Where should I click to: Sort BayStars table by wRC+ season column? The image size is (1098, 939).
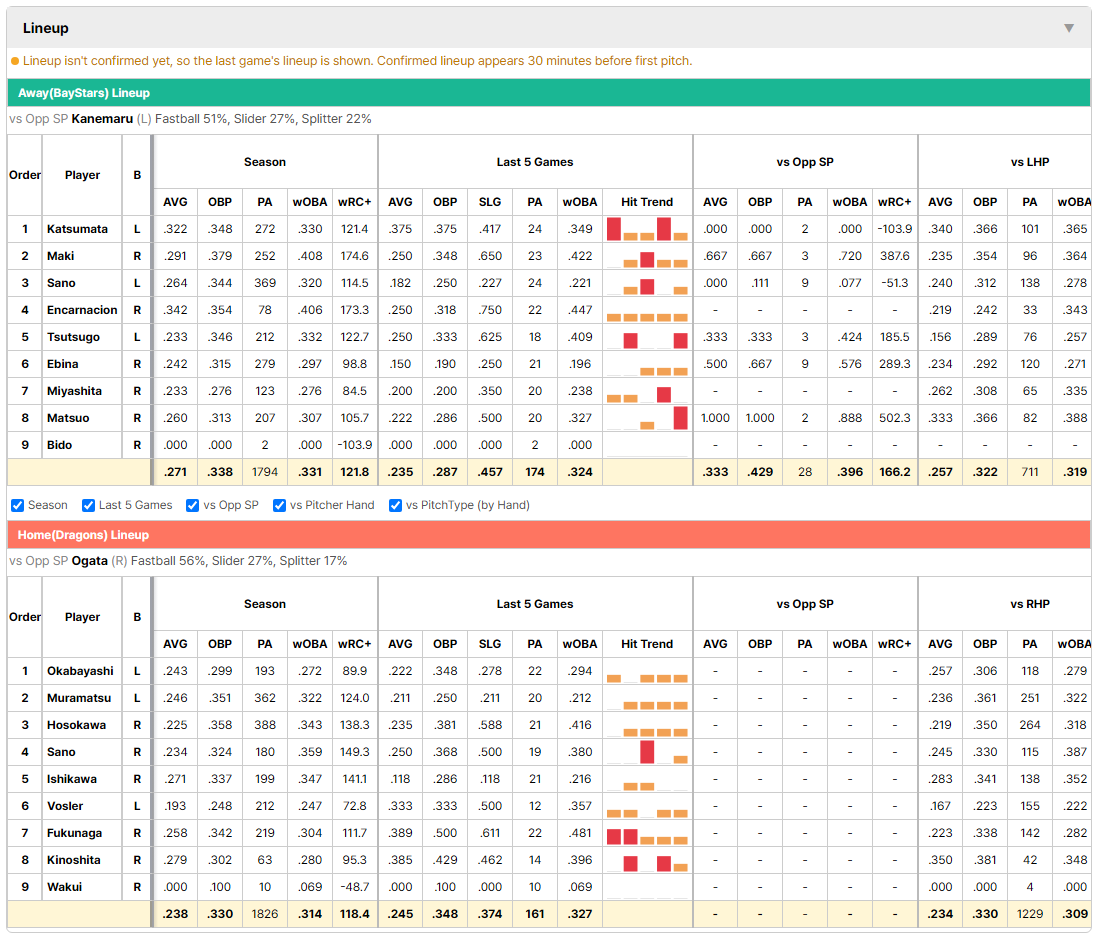[x=354, y=202]
